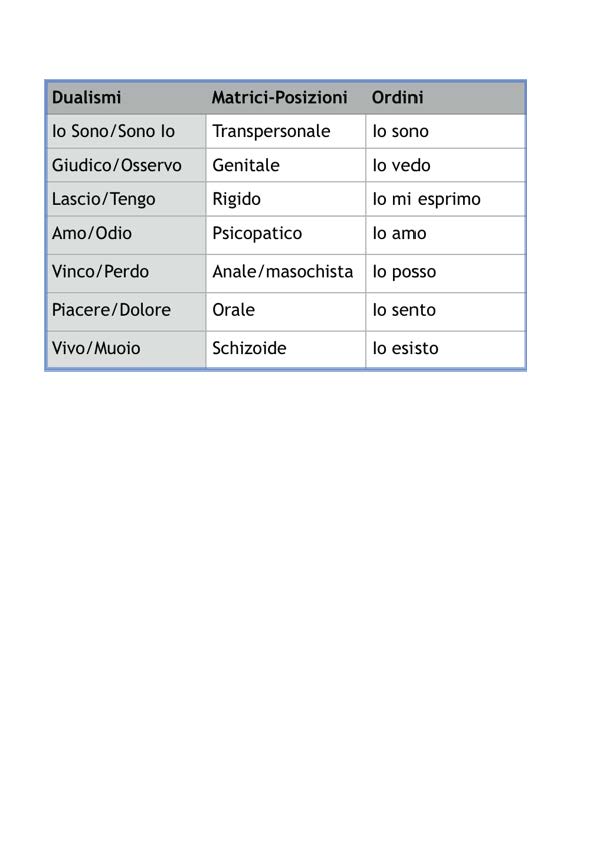
Task: Click the Genitale cell
Action: click(x=286, y=165)
